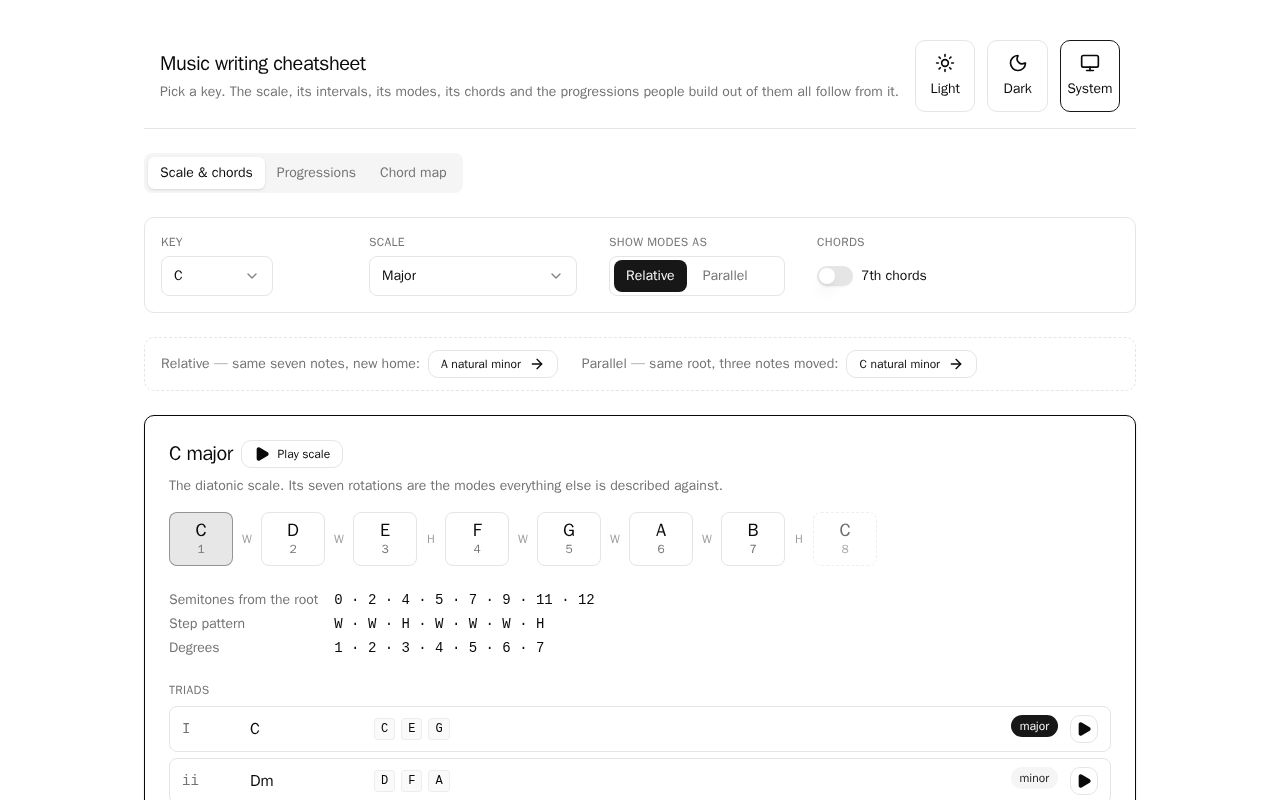This screenshot has height=800, width=1280.
Task: Select scale note B degree 7
Action: [753, 539]
